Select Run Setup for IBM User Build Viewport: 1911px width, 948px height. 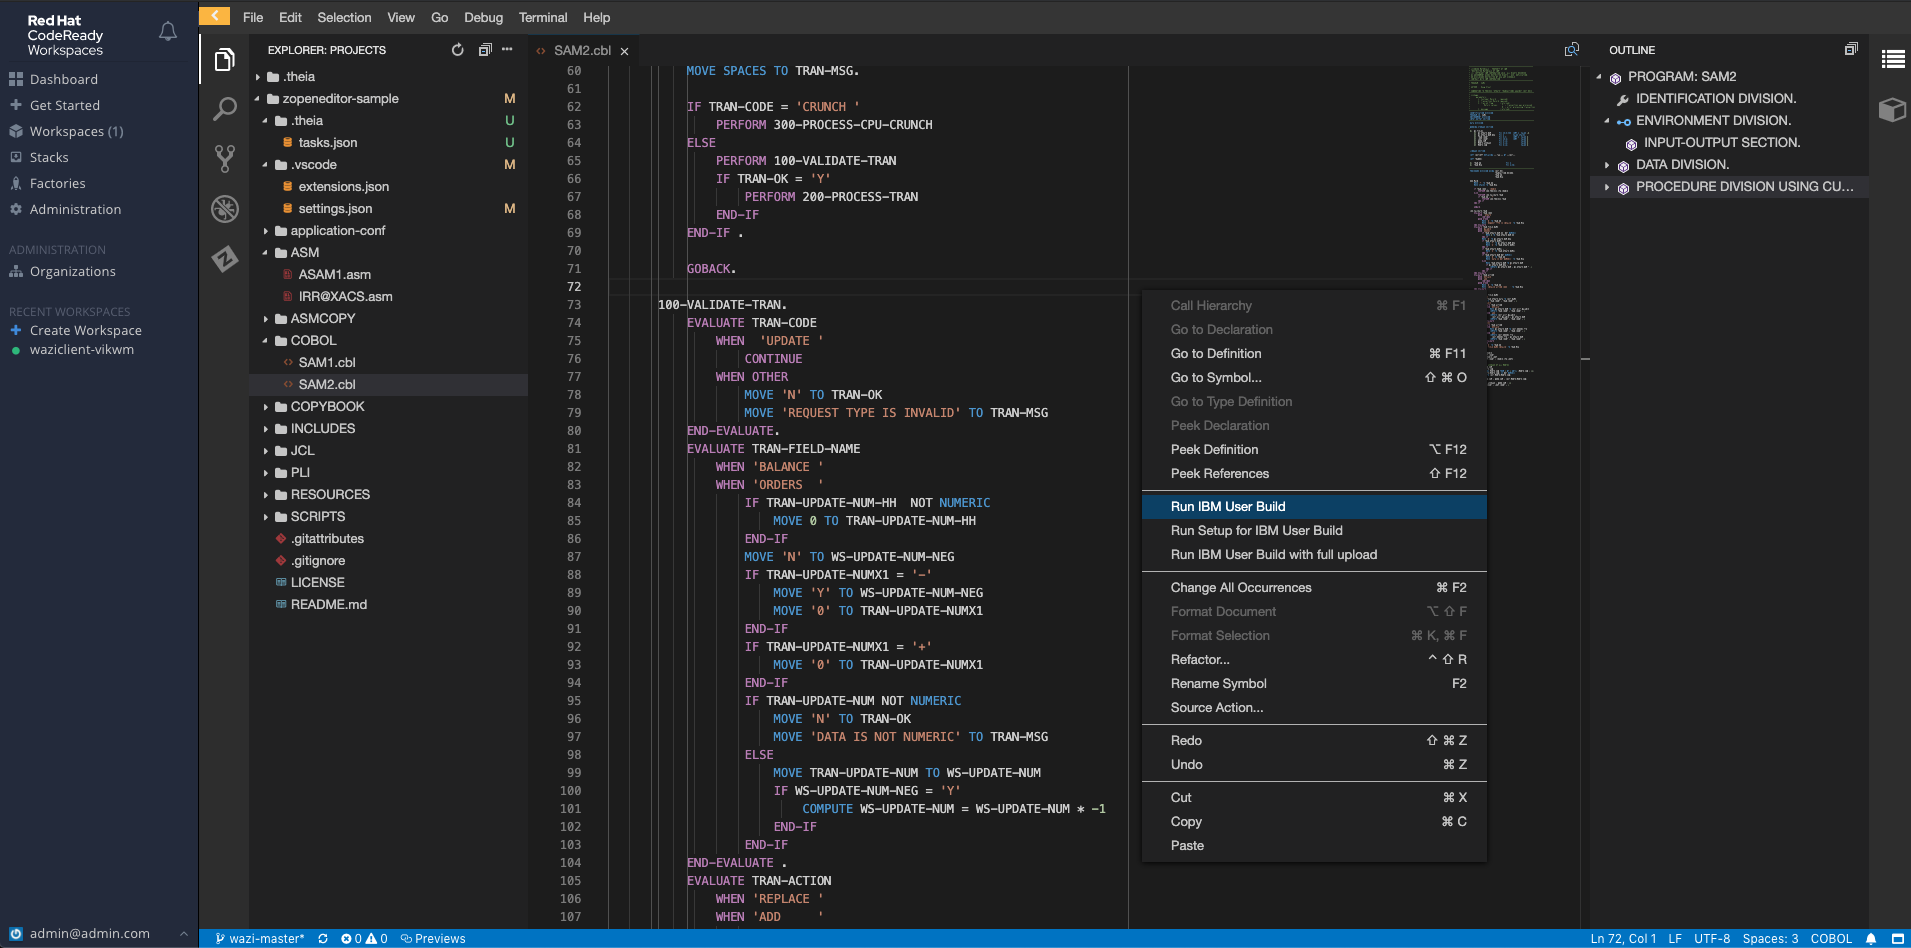click(x=1314, y=531)
